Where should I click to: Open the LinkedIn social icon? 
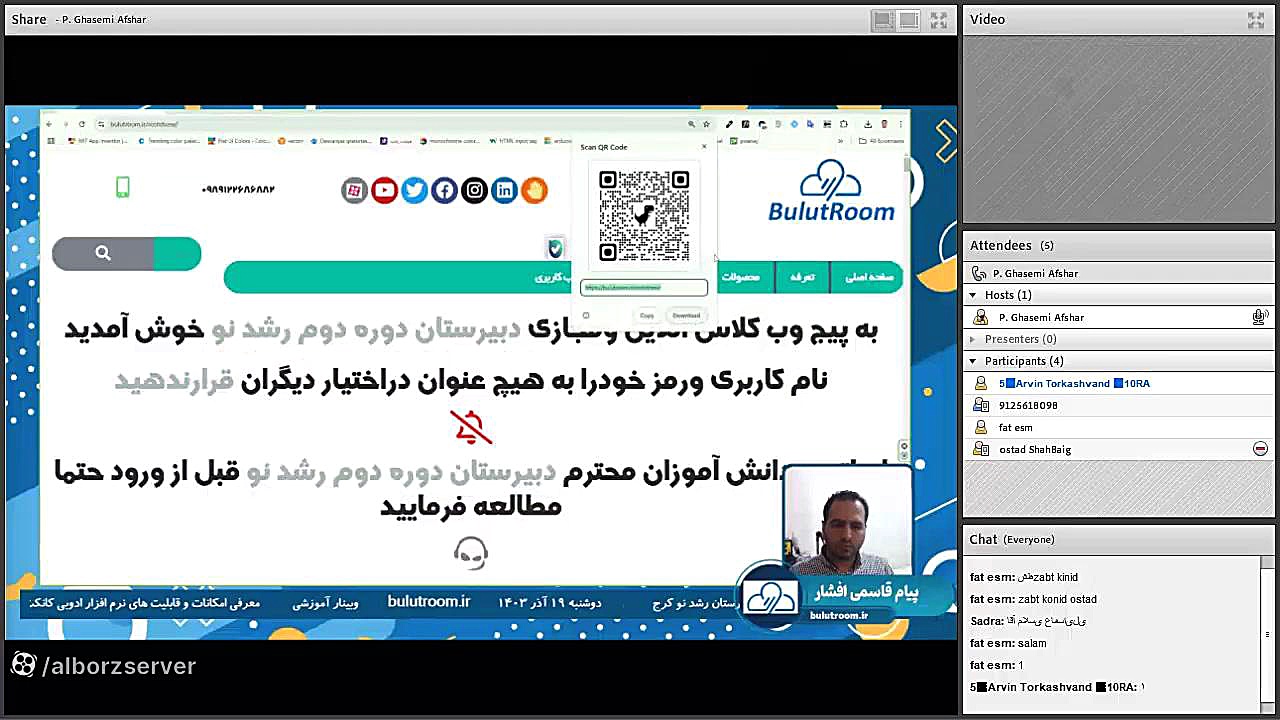click(504, 190)
